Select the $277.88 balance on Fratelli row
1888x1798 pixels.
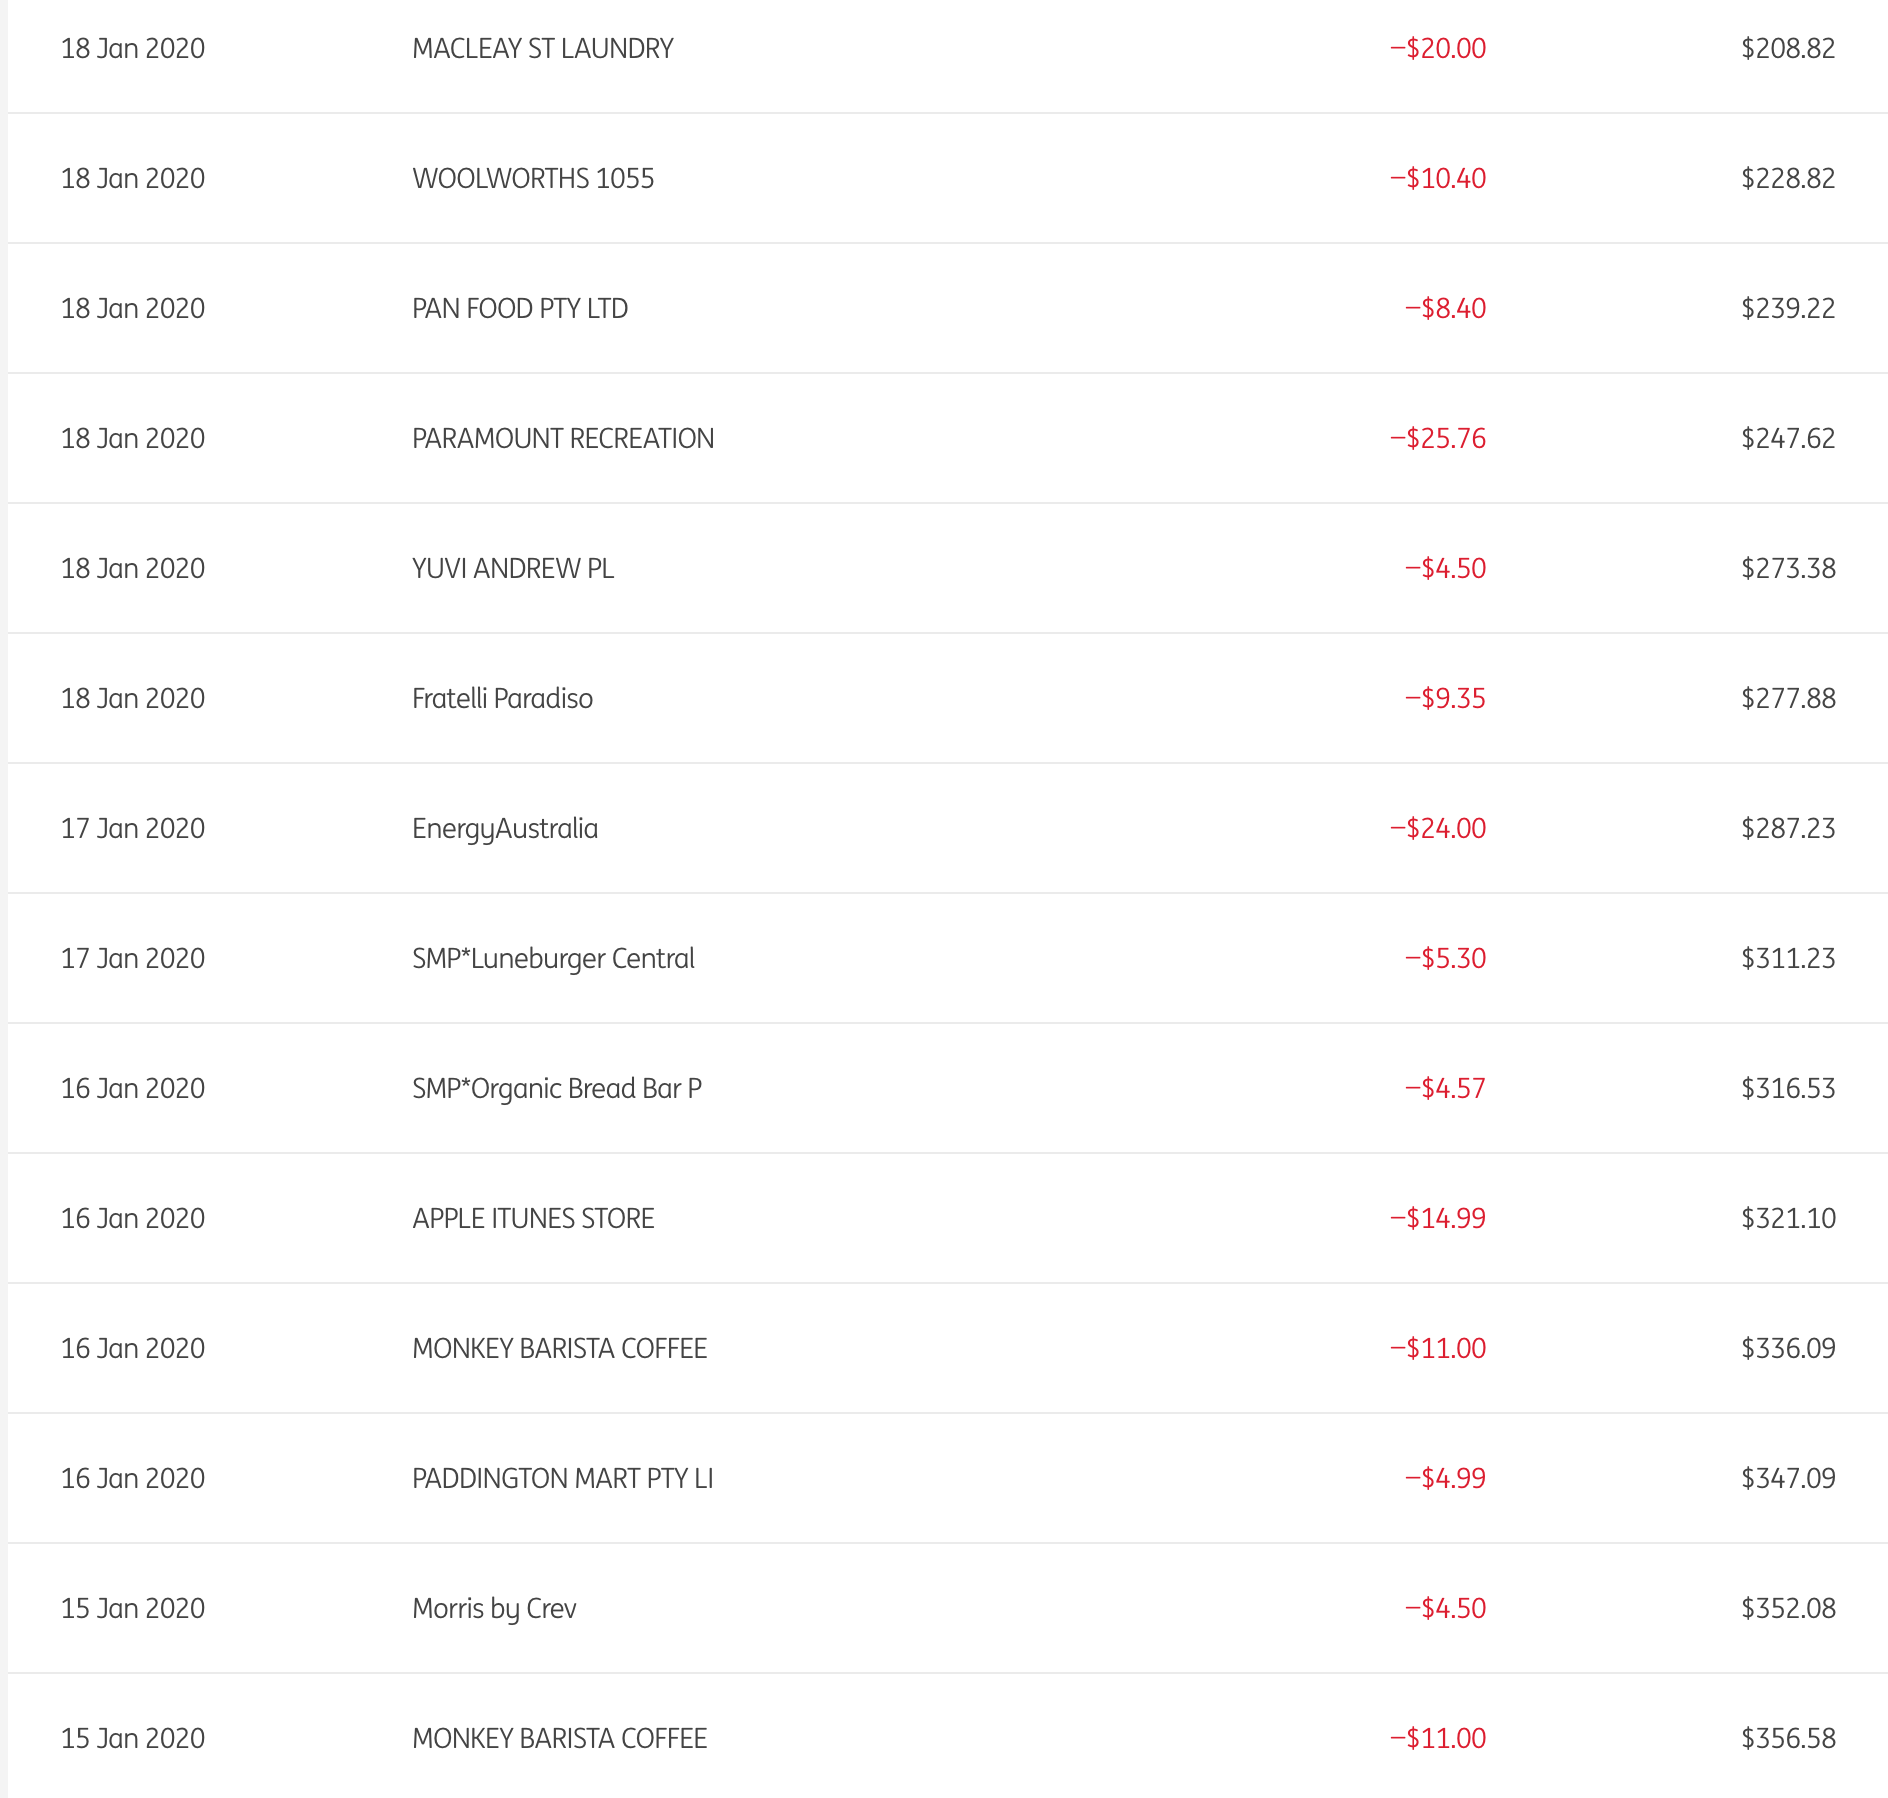[x=1788, y=698]
